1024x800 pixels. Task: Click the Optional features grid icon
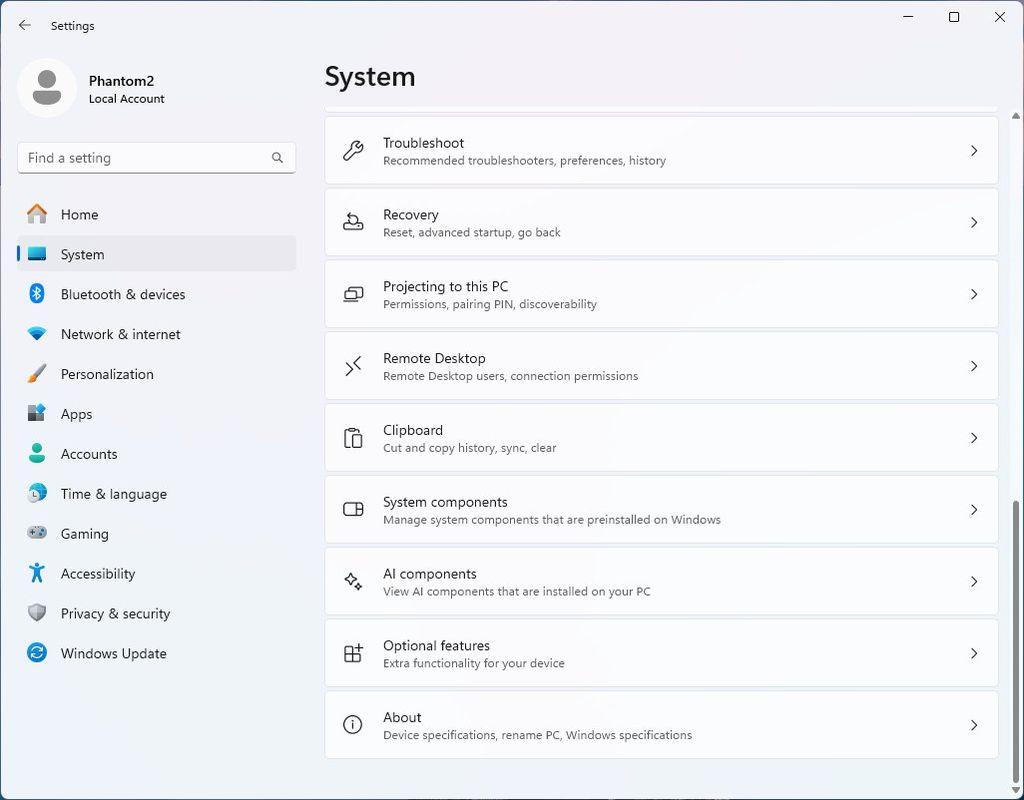(x=353, y=654)
